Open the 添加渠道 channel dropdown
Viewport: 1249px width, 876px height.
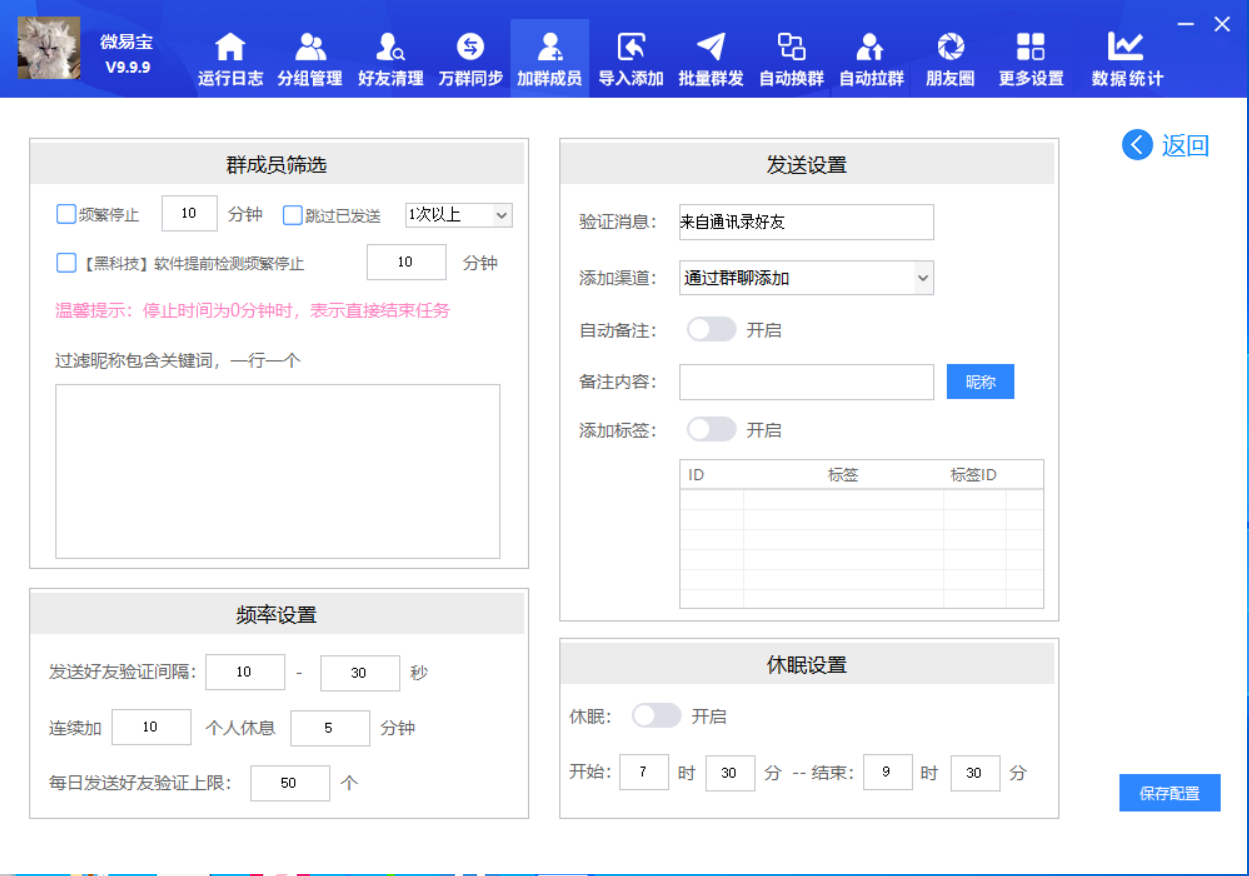point(805,277)
